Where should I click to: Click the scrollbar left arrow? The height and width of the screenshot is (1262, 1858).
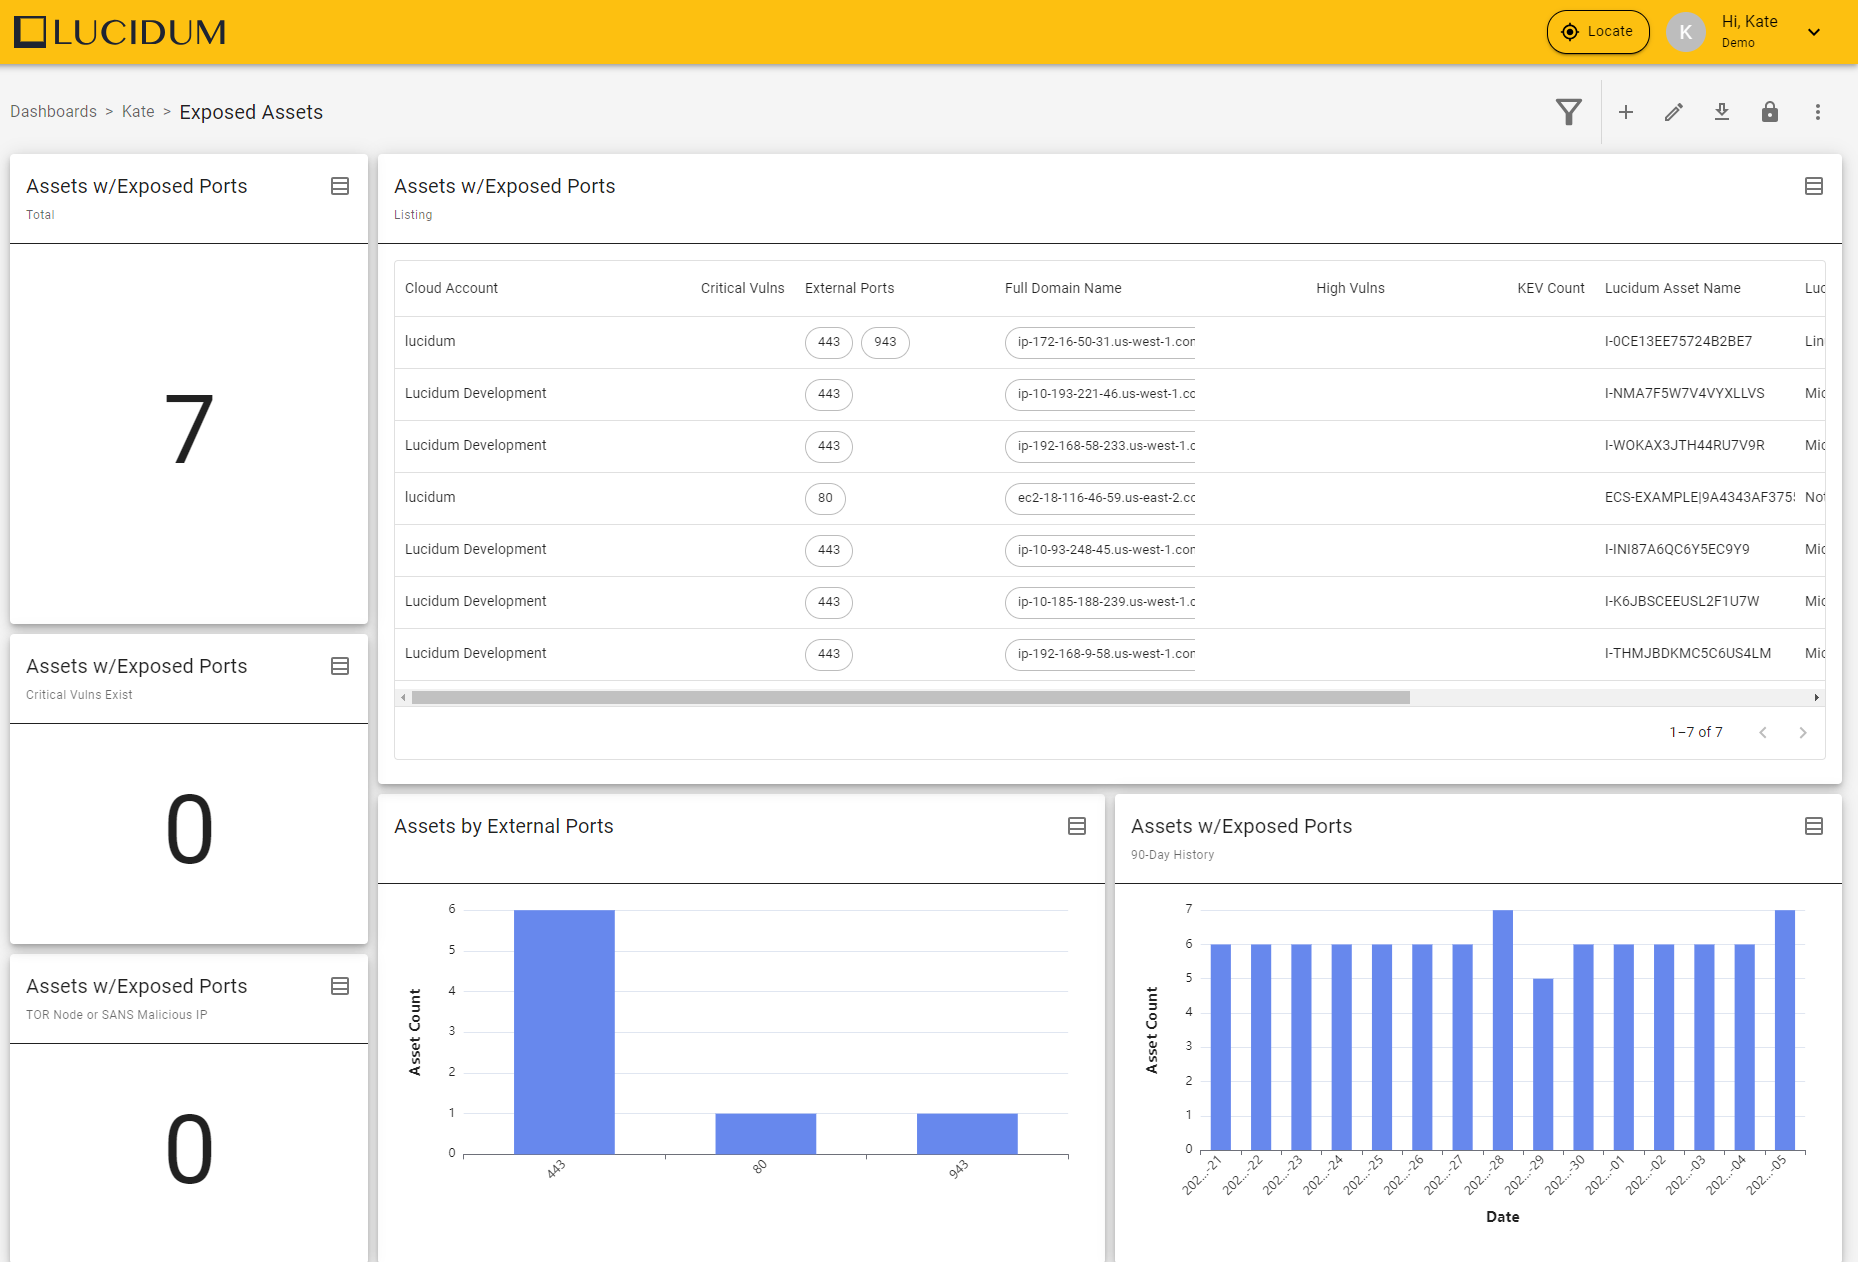[403, 697]
